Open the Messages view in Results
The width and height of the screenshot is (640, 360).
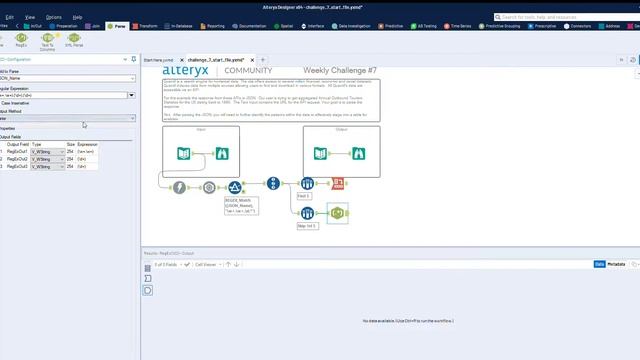pyautogui.click(x=148, y=278)
